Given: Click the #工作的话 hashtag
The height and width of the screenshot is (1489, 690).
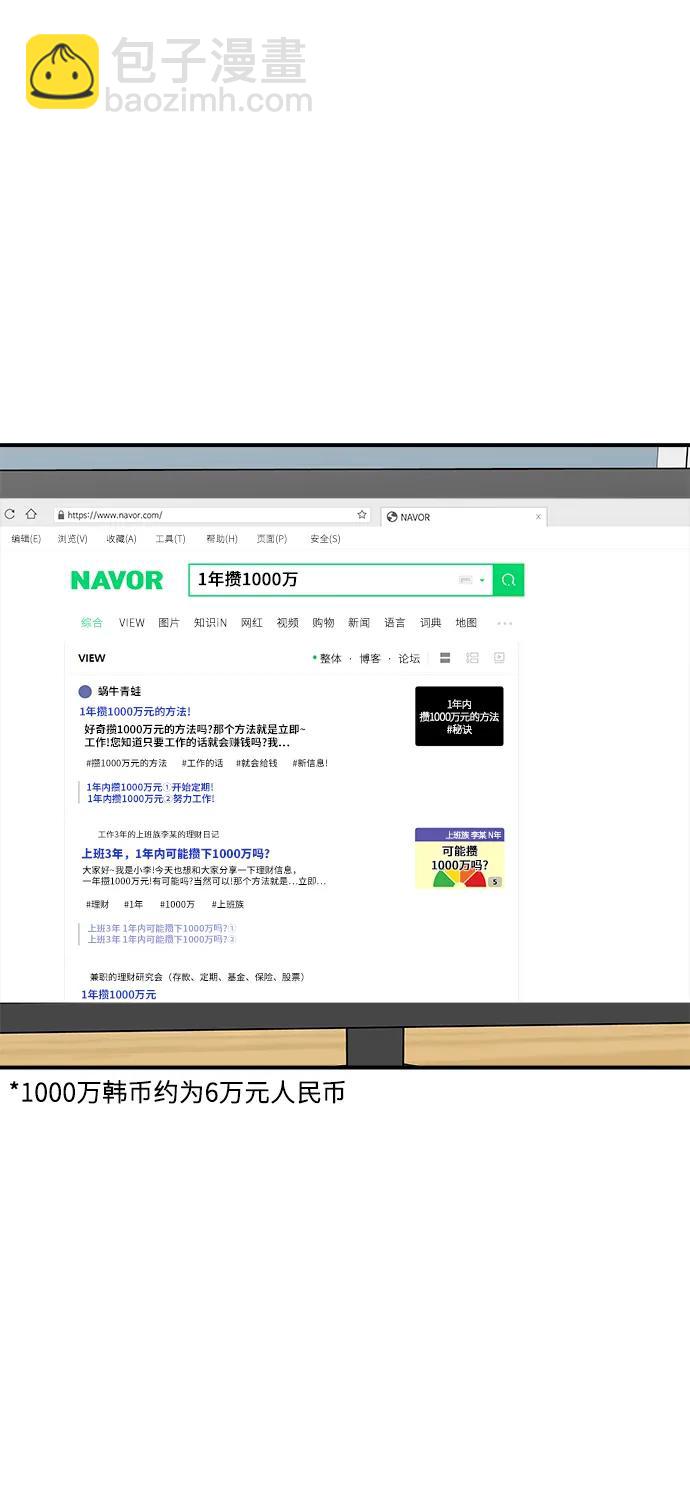Looking at the screenshot, I should tap(202, 763).
